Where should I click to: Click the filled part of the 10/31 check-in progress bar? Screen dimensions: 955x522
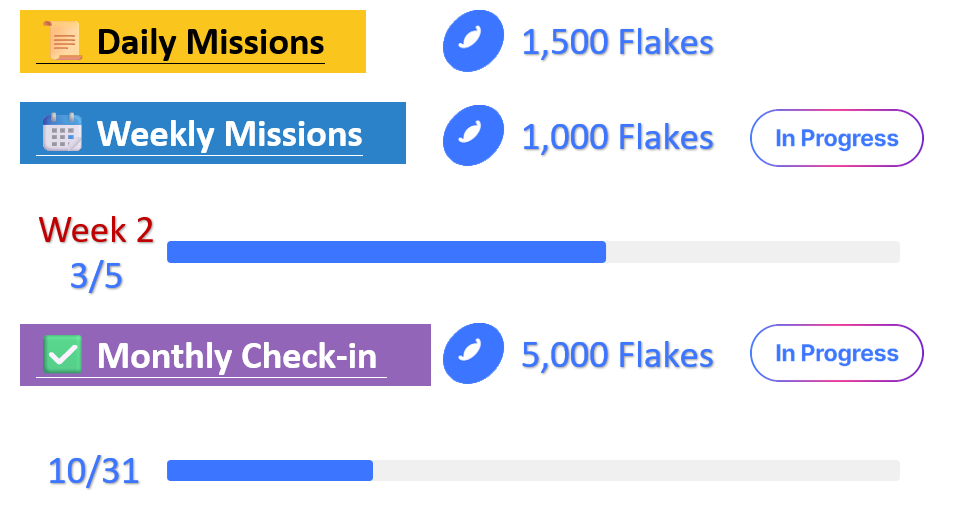point(270,470)
